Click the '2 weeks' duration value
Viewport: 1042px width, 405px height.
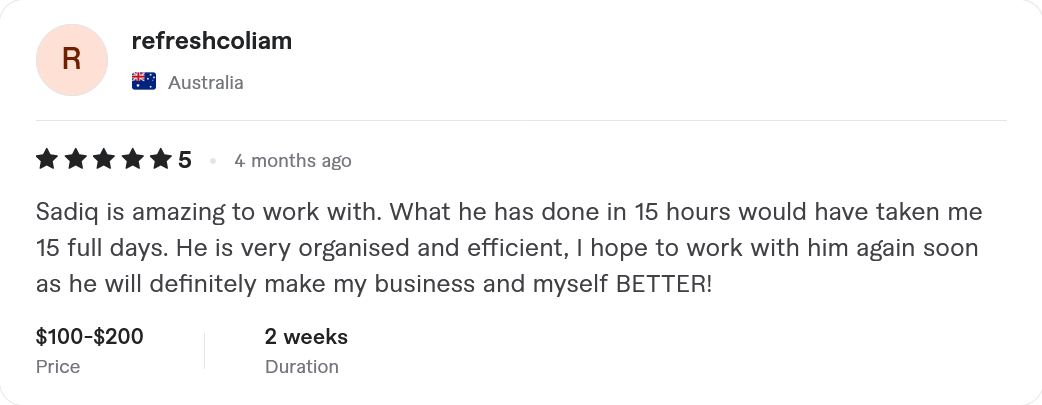(306, 337)
